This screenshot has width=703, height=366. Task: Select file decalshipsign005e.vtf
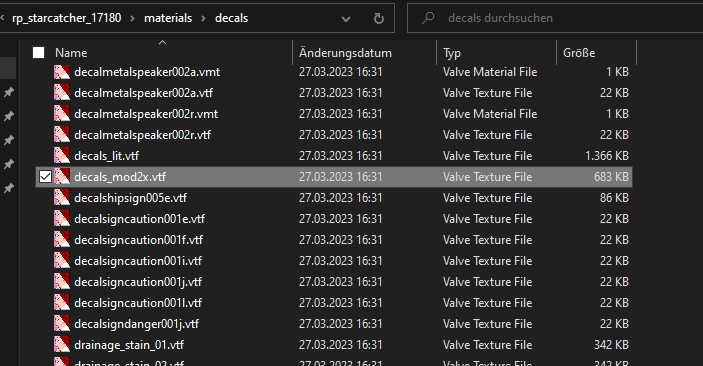[130, 198]
